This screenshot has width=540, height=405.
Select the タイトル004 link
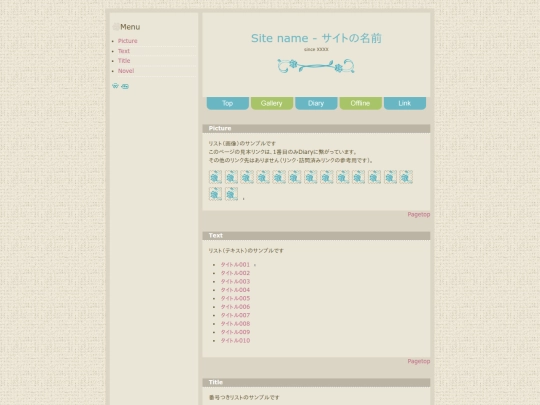coord(235,290)
